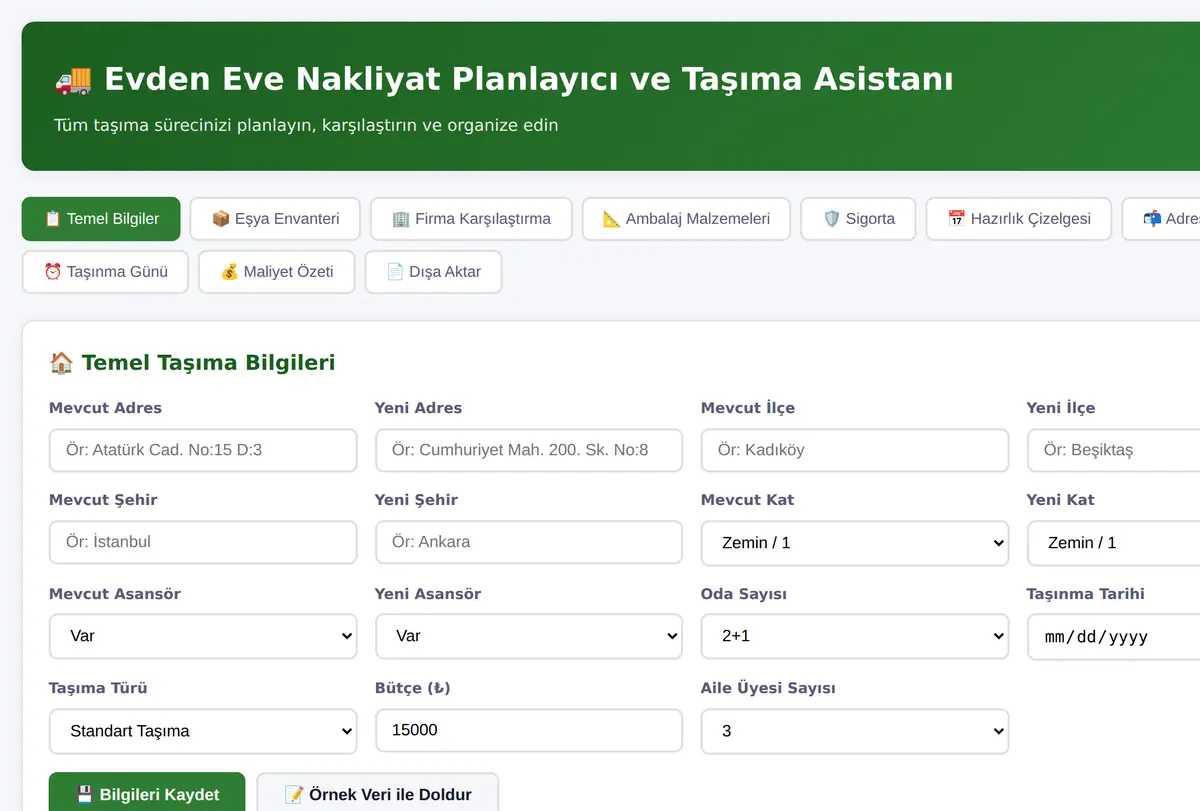The image size is (1200, 811).
Task: View the Maliyet Özeti tab
Action: (x=276, y=272)
